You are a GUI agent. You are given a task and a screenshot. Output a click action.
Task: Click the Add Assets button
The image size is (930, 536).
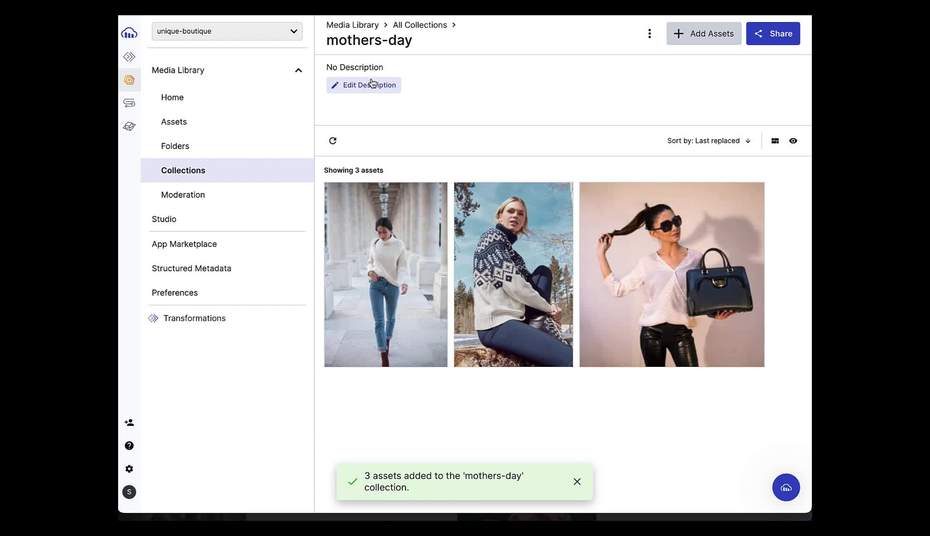[703, 34]
